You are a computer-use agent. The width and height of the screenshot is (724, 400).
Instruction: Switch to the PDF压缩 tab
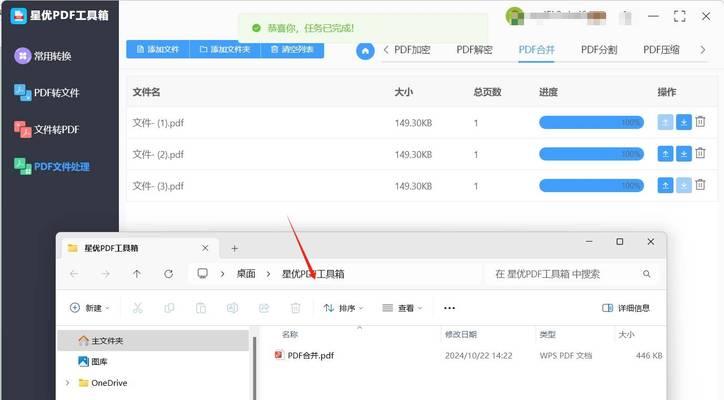[661, 50]
